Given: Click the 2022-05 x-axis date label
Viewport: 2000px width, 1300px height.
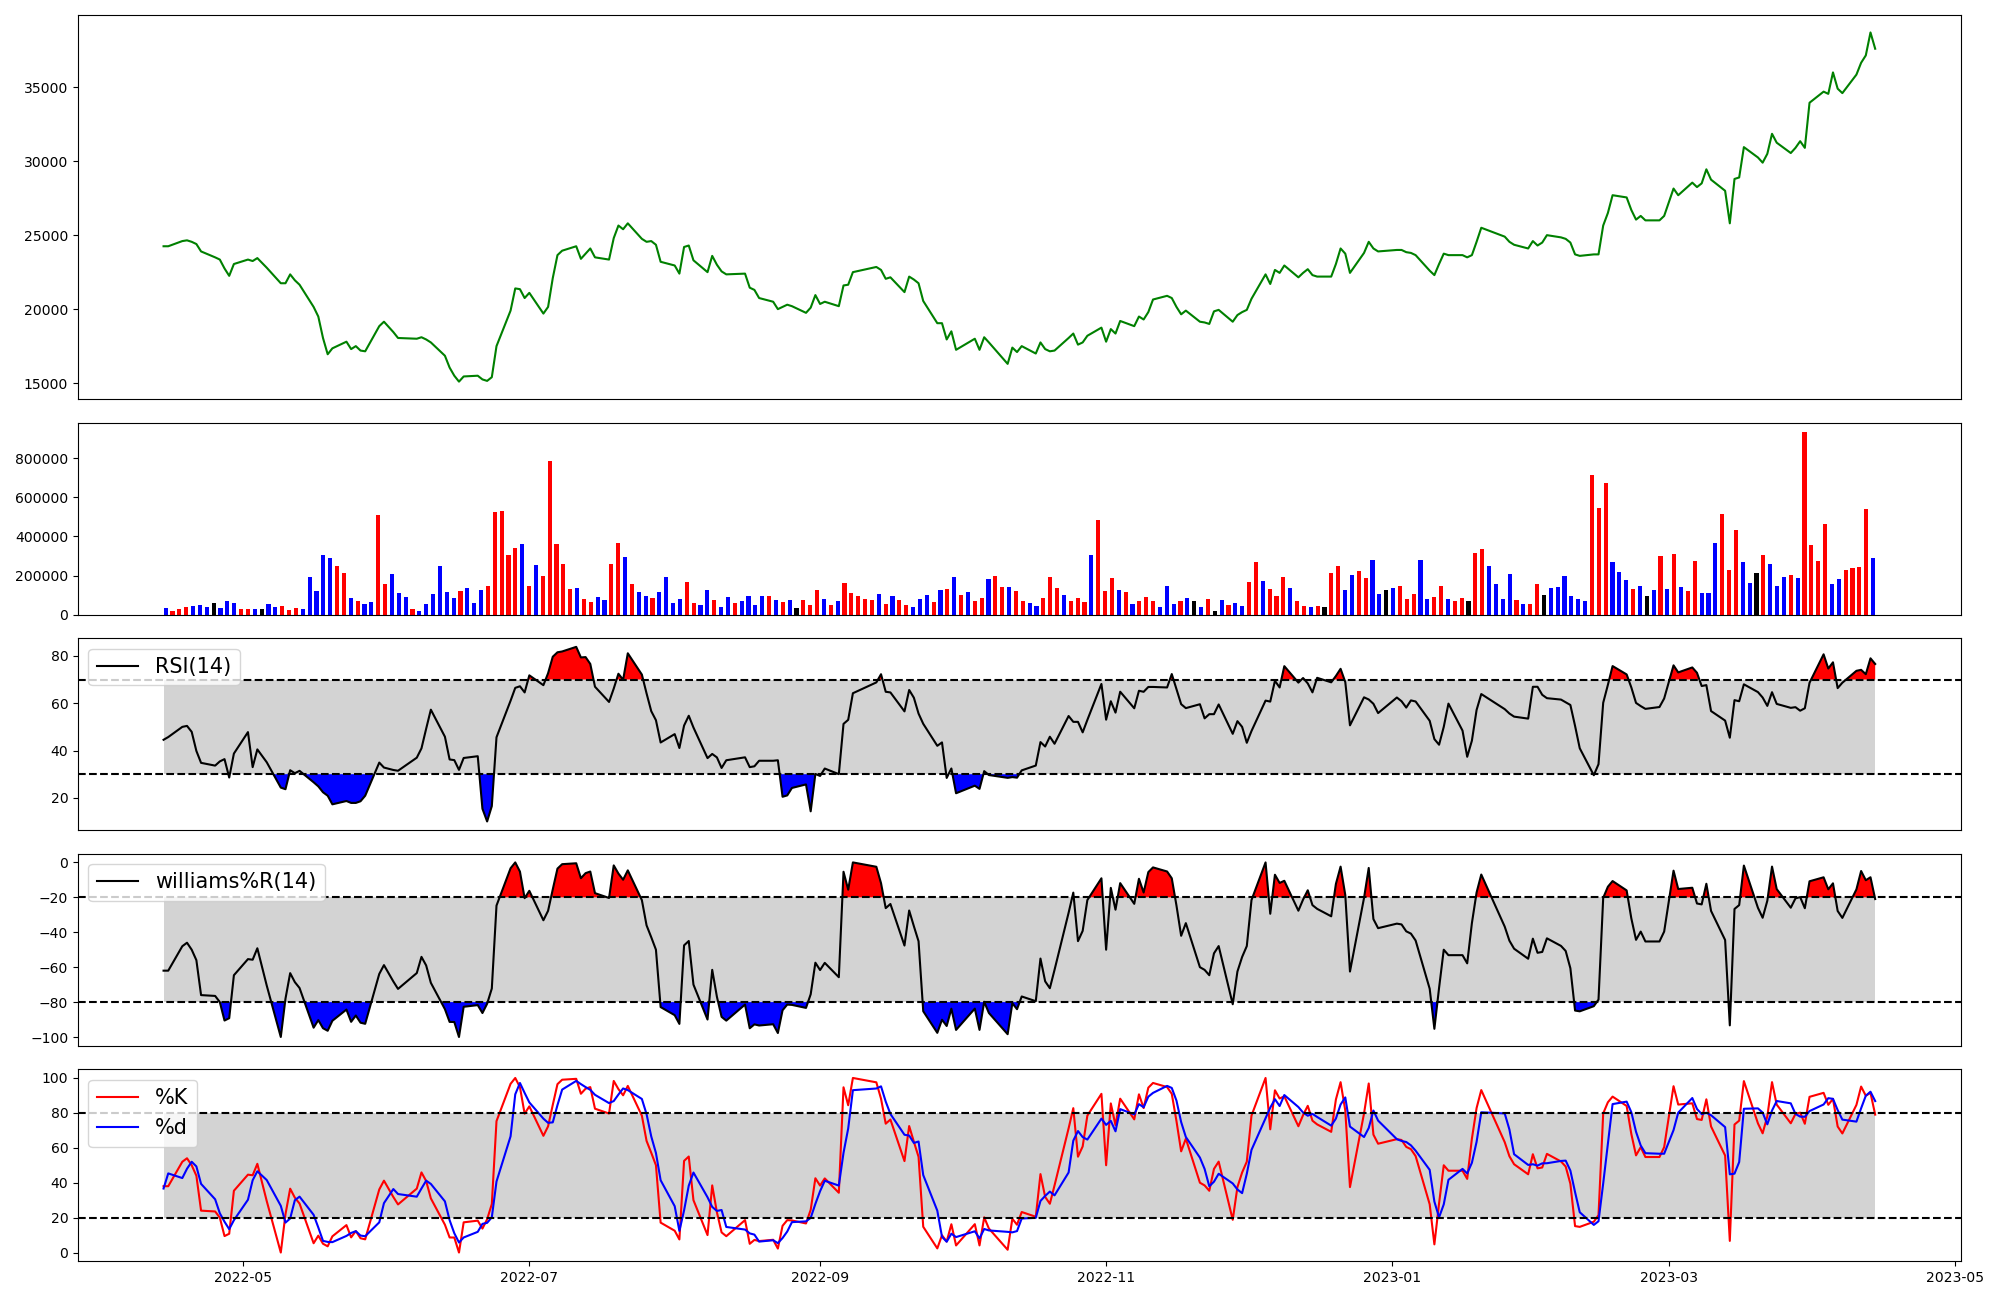Looking at the screenshot, I should tap(243, 1277).
